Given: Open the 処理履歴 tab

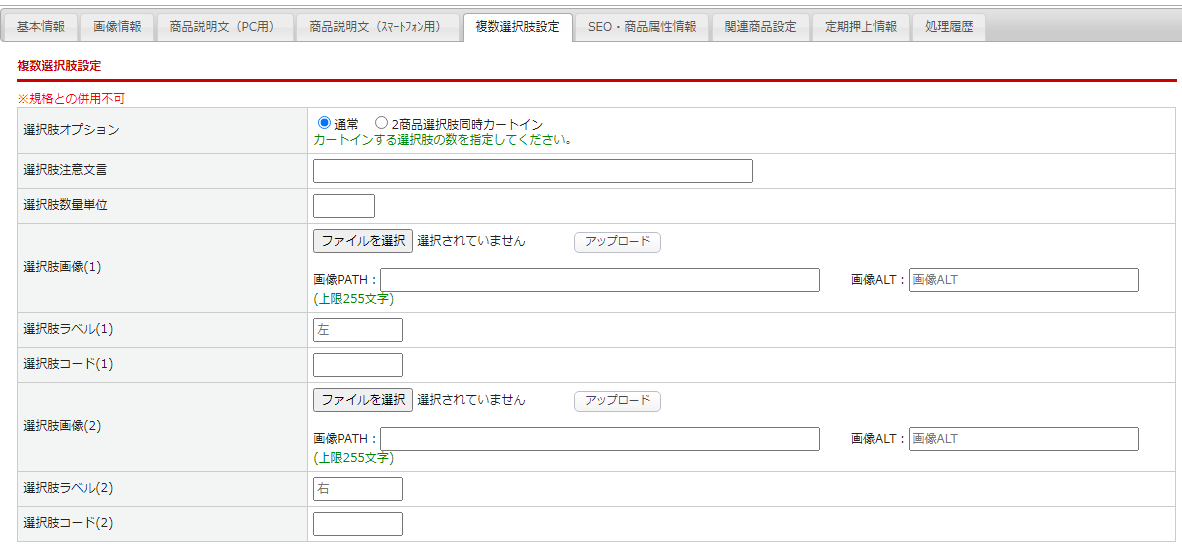Looking at the screenshot, I should click(949, 27).
